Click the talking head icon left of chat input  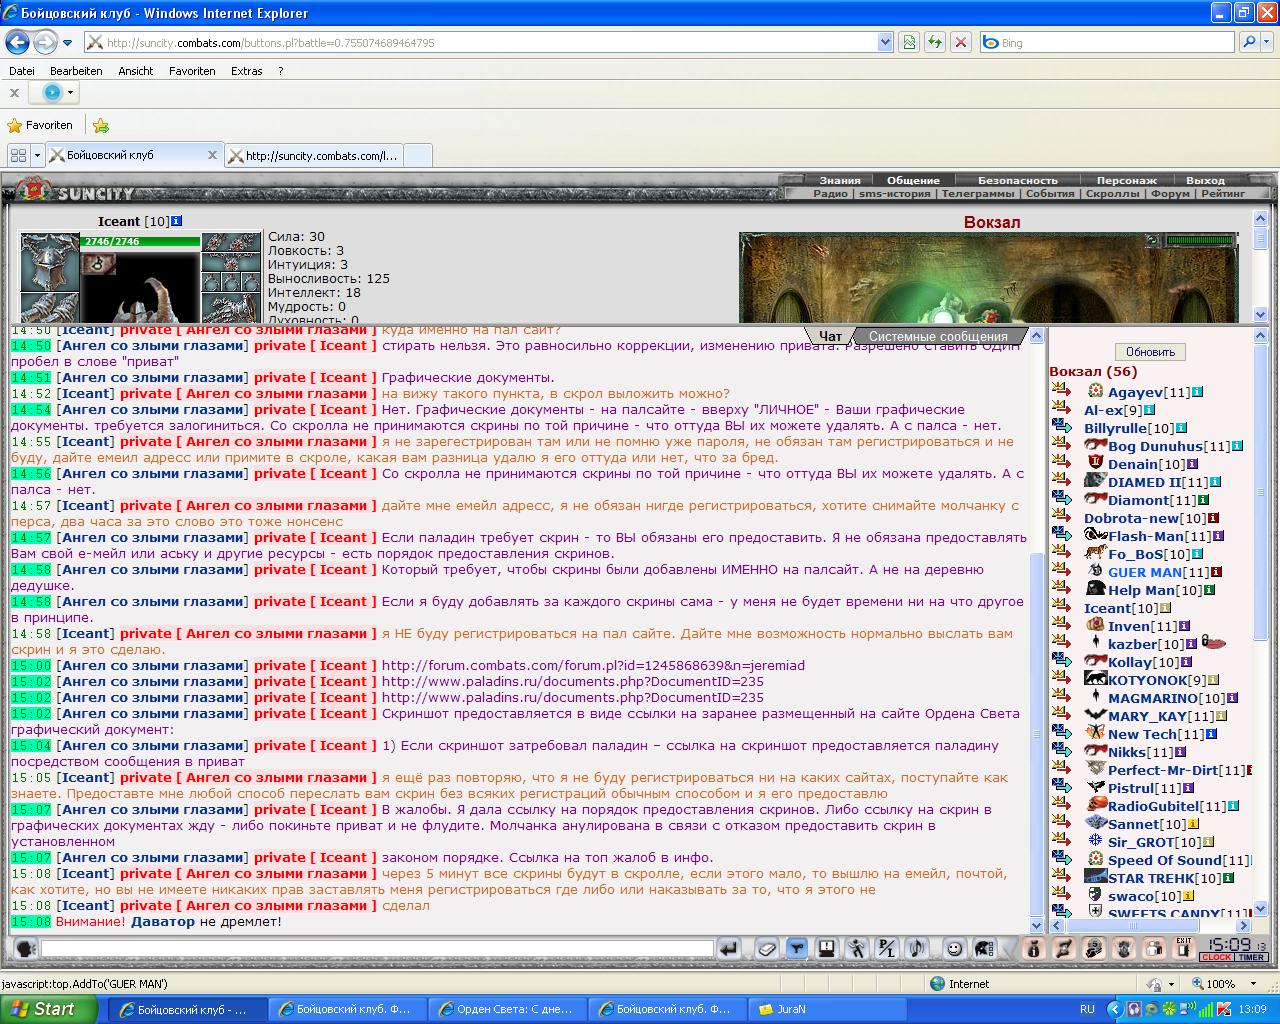(25, 948)
